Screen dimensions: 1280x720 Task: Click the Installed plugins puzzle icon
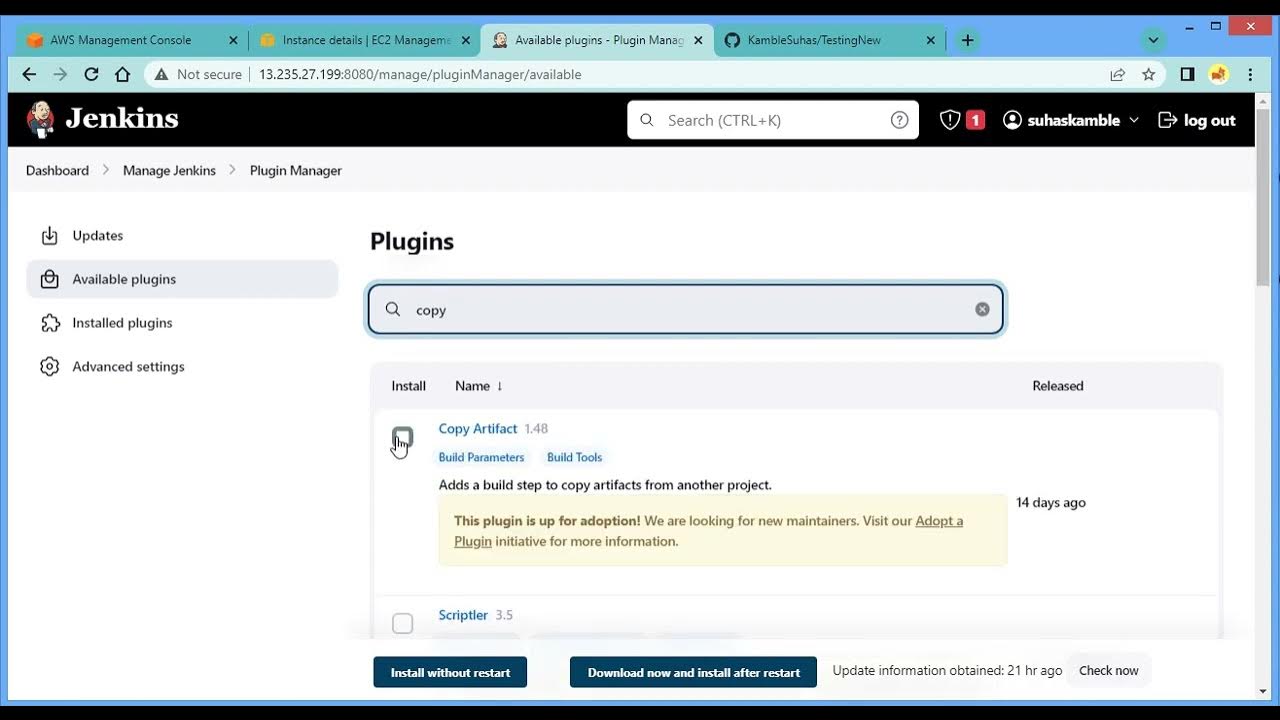[49, 323]
